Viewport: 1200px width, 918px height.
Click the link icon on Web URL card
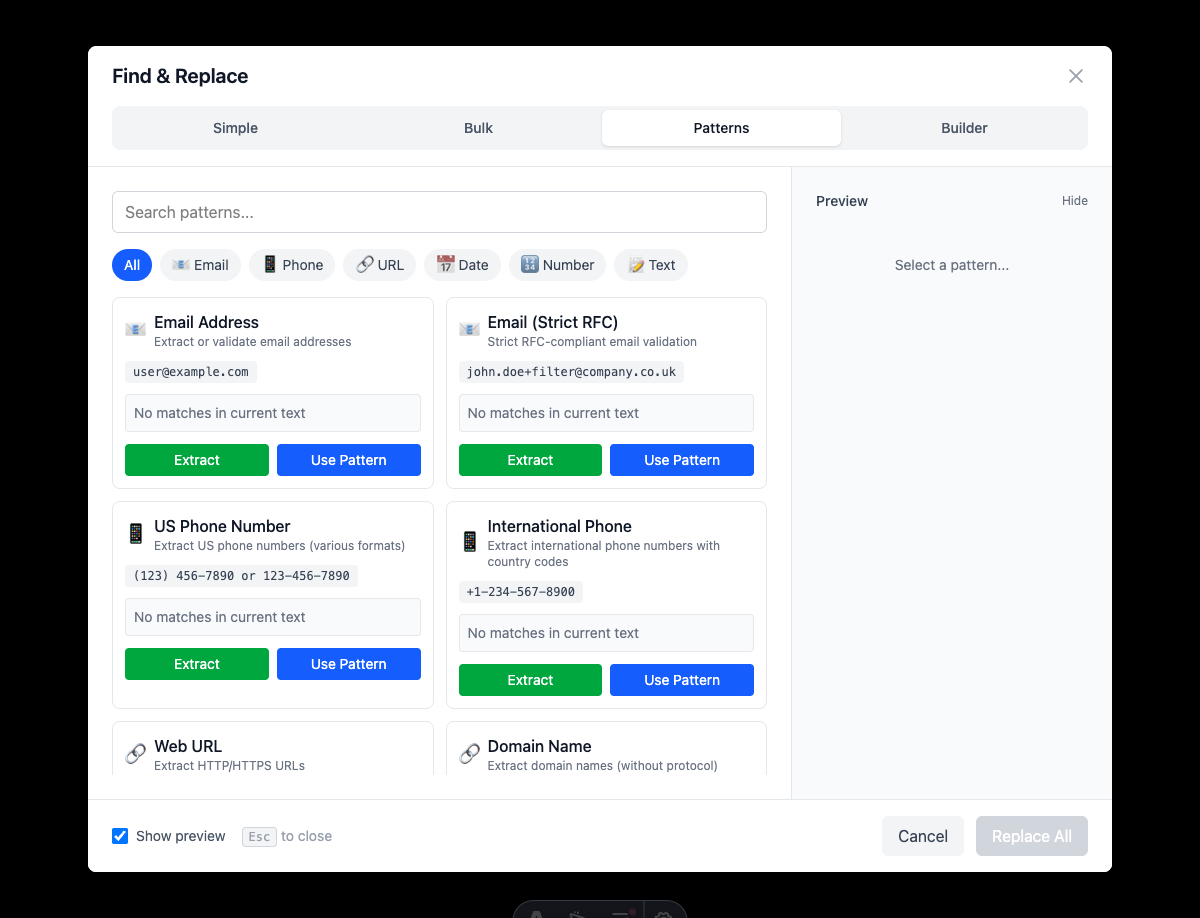(x=135, y=752)
